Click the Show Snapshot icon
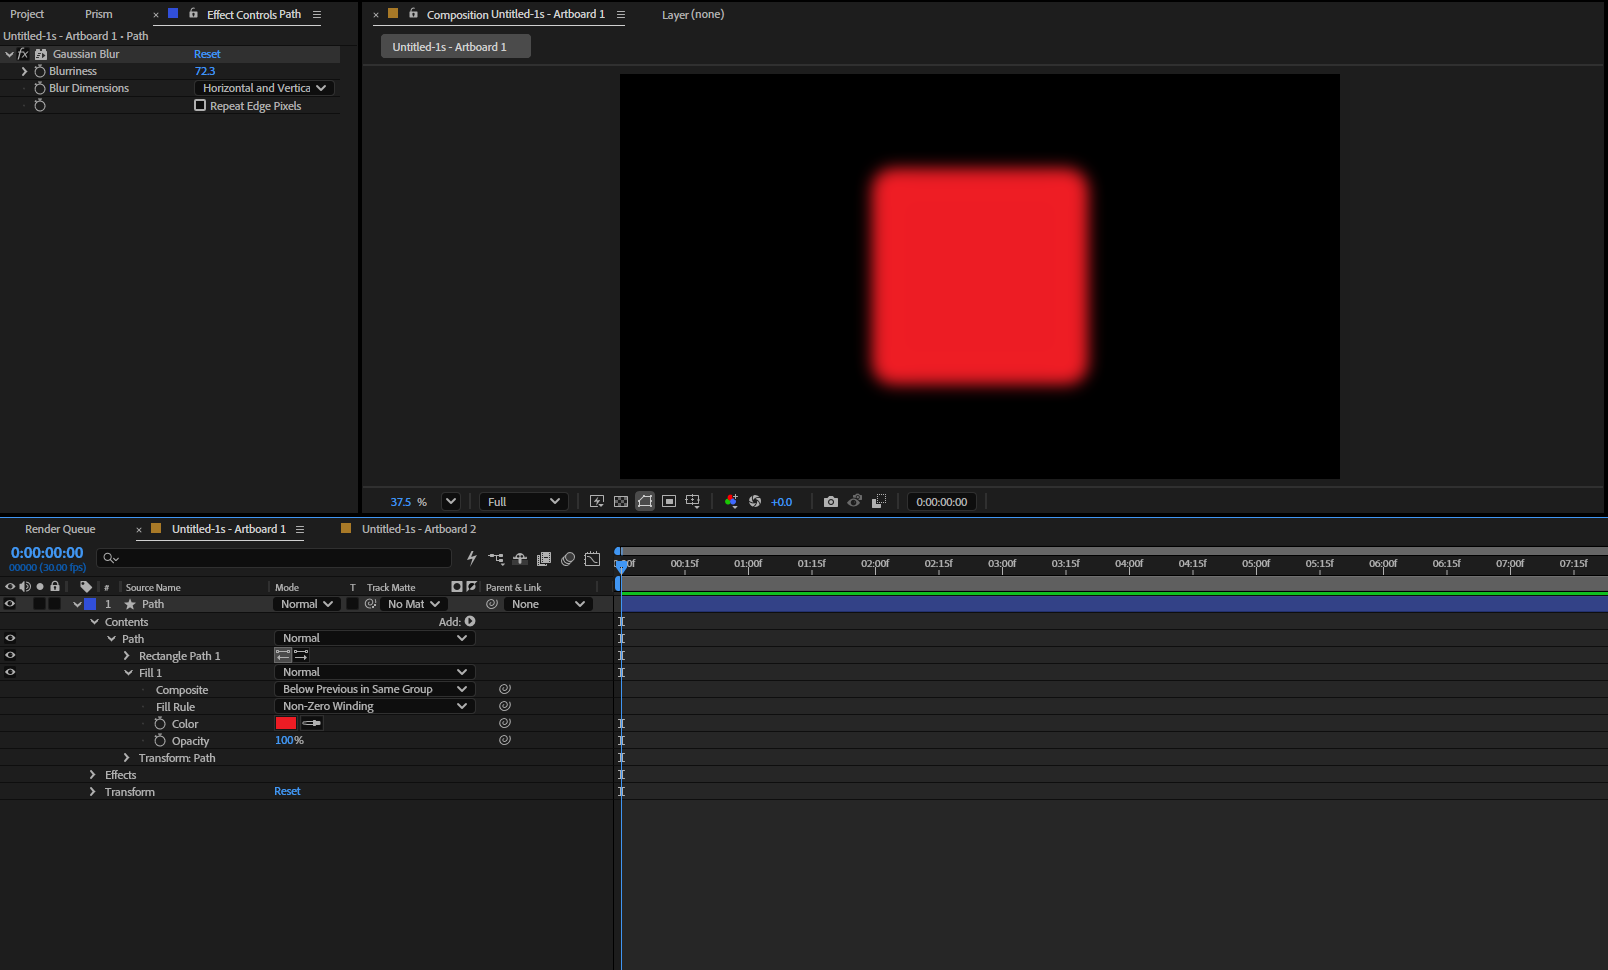The width and height of the screenshot is (1608, 970). (x=855, y=501)
